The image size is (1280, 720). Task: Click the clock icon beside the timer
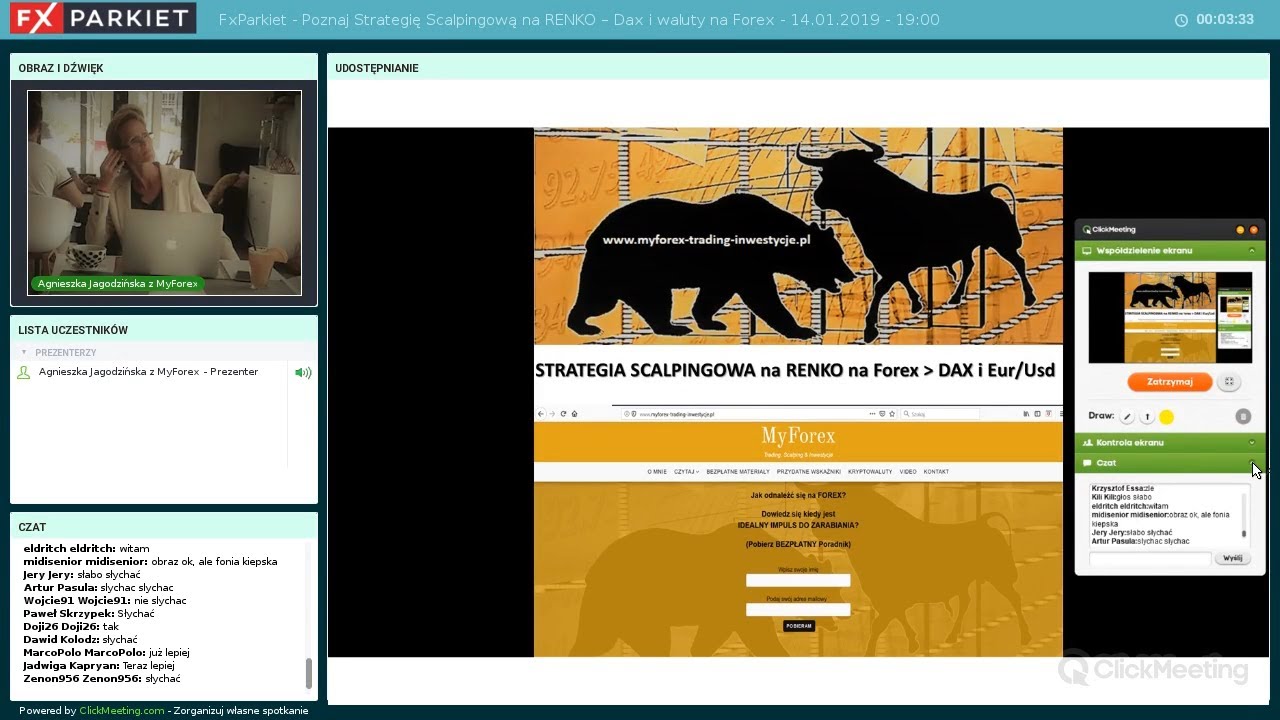[1181, 20]
